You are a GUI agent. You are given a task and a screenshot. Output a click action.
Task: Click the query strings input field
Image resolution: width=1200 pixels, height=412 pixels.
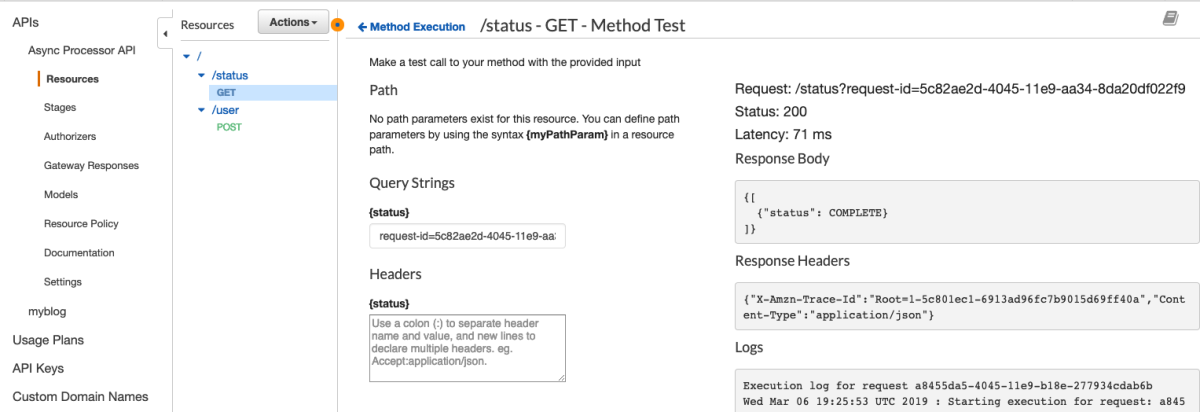coord(467,237)
